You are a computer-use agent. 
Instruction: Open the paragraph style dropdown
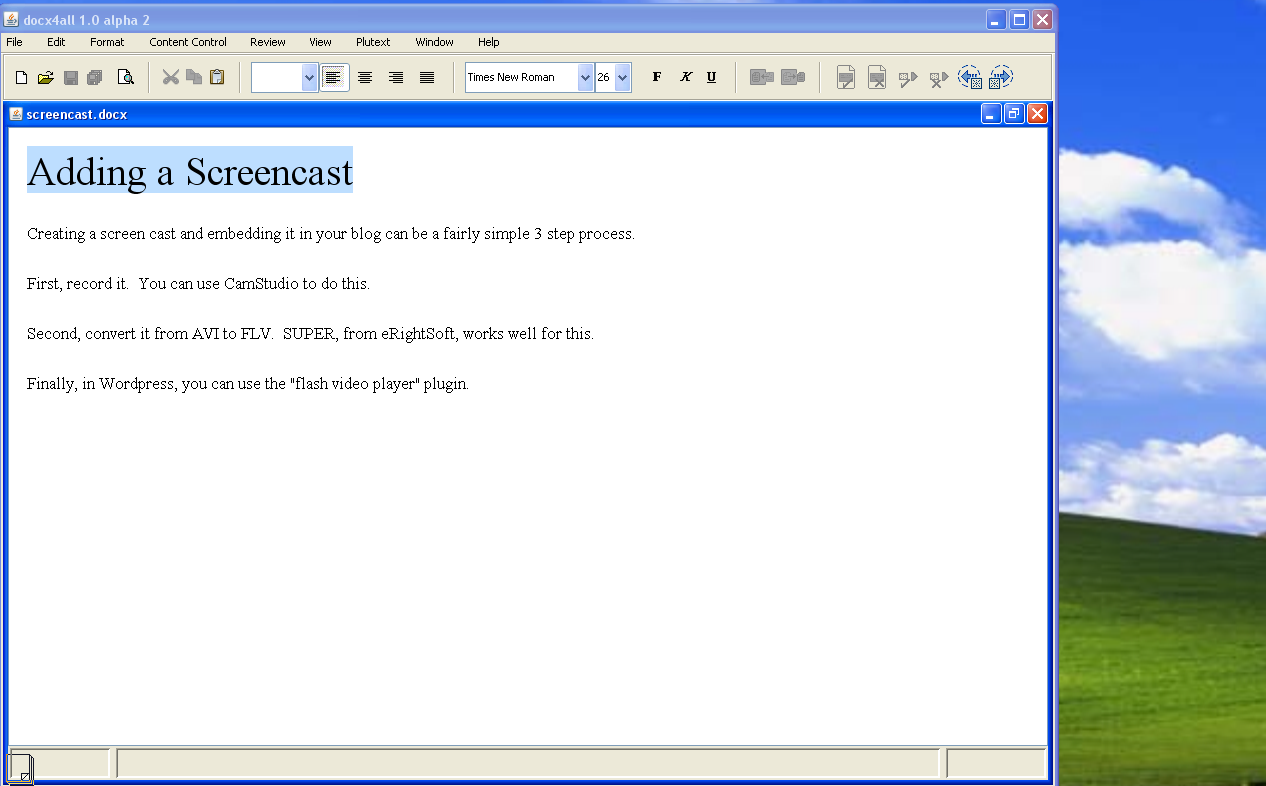tap(309, 77)
